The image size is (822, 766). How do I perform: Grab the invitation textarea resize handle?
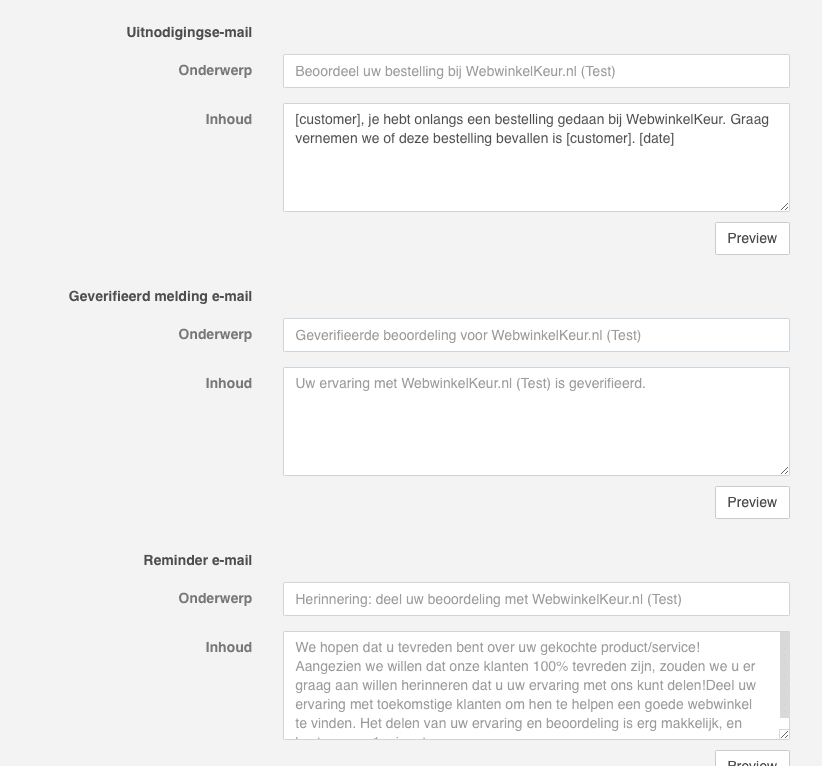[784, 206]
